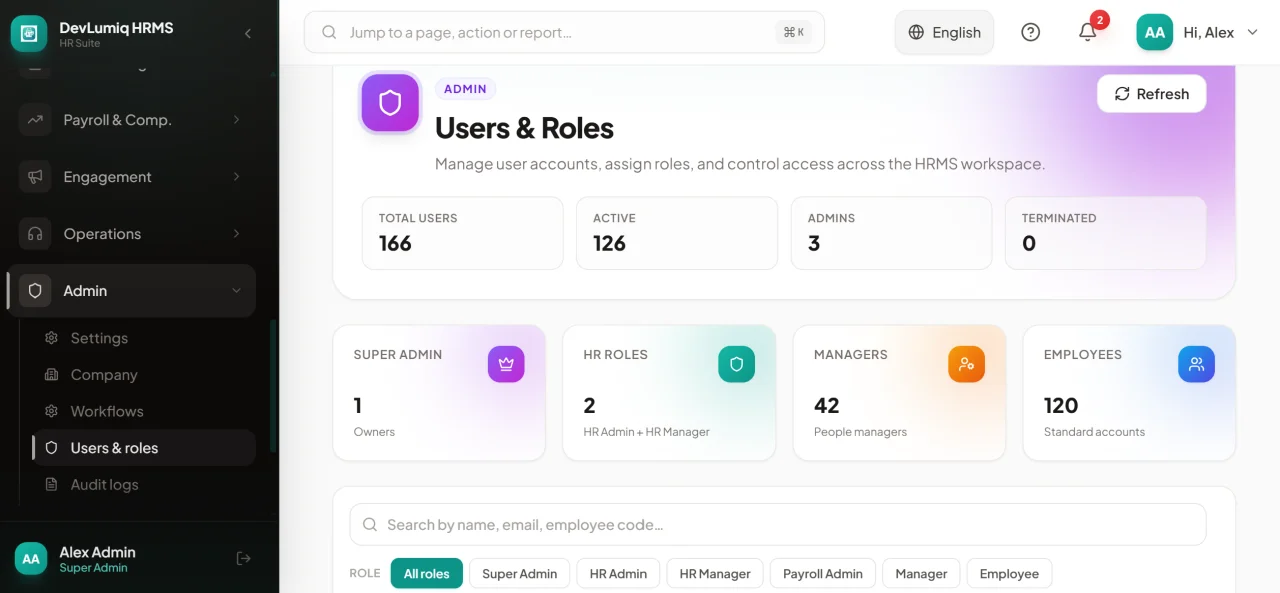Click the purple shield Users & Roles icon
Screen dimensions: 1280x593
390,102
